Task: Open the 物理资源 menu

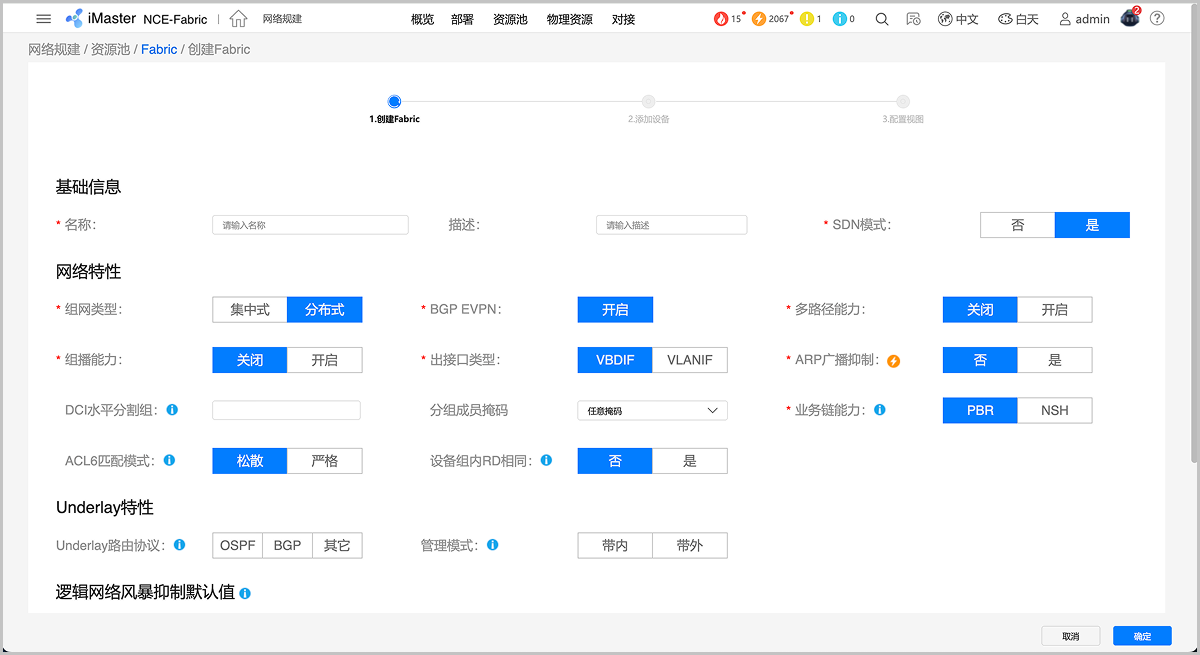Action: 569,19
